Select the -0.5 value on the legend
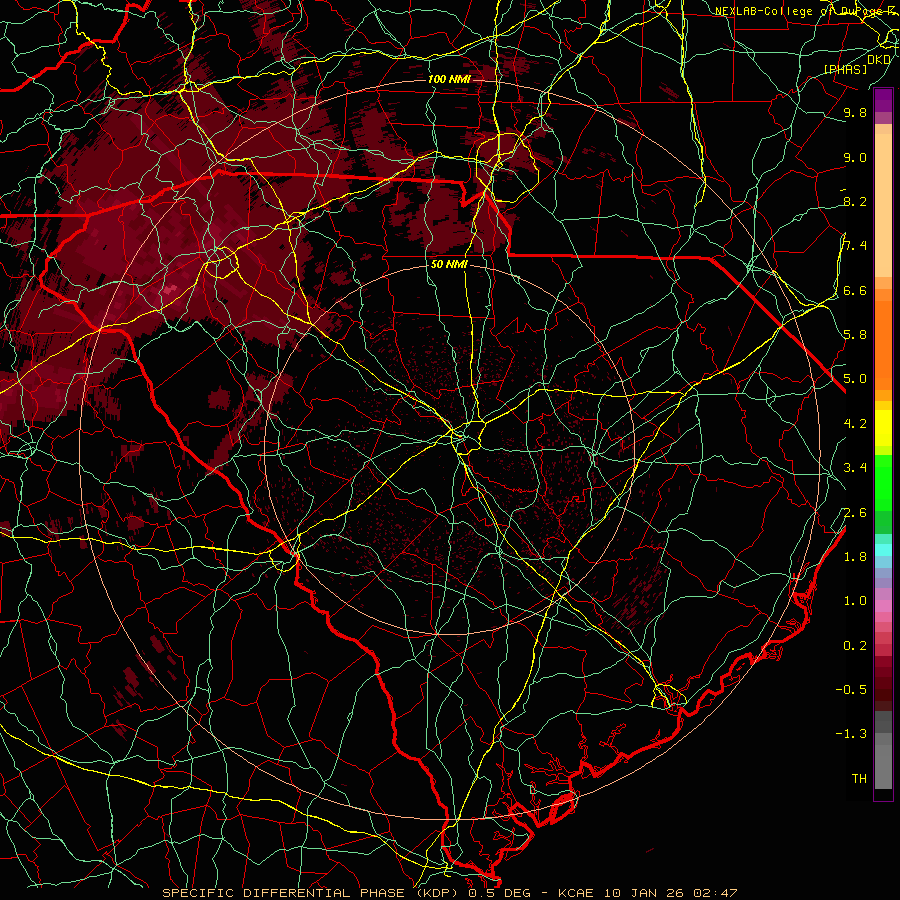Viewport: 900px width, 900px height. [x=851, y=690]
